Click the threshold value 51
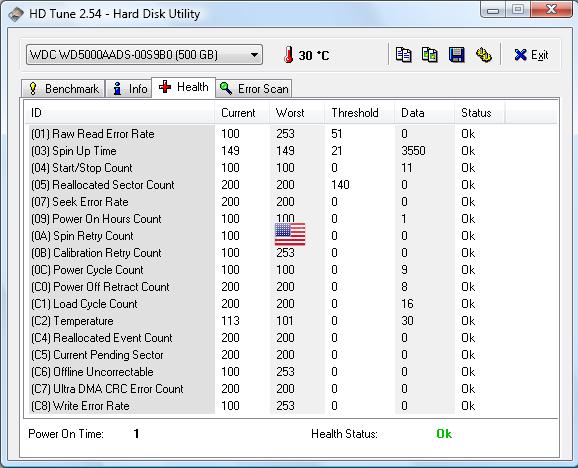 click(x=337, y=134)
